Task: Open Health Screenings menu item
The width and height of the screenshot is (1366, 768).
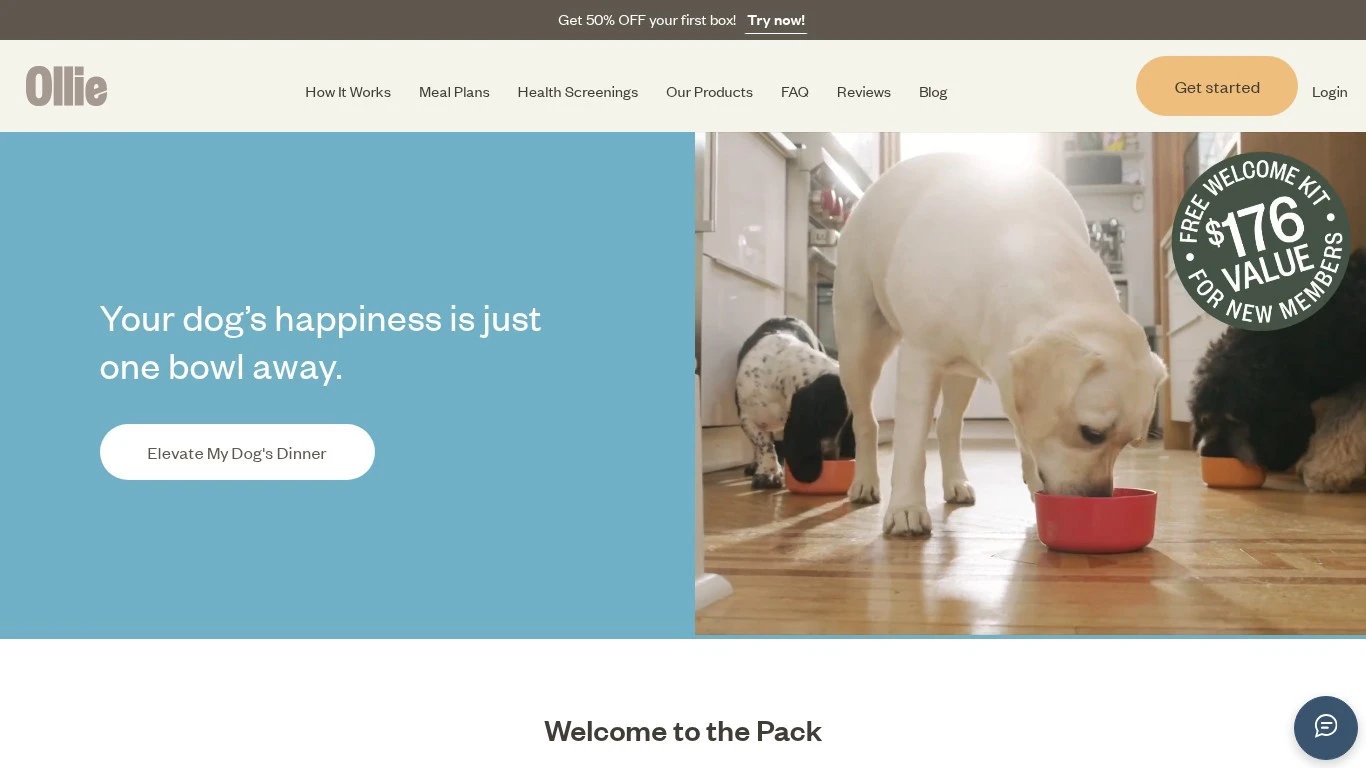Action: 577,92
